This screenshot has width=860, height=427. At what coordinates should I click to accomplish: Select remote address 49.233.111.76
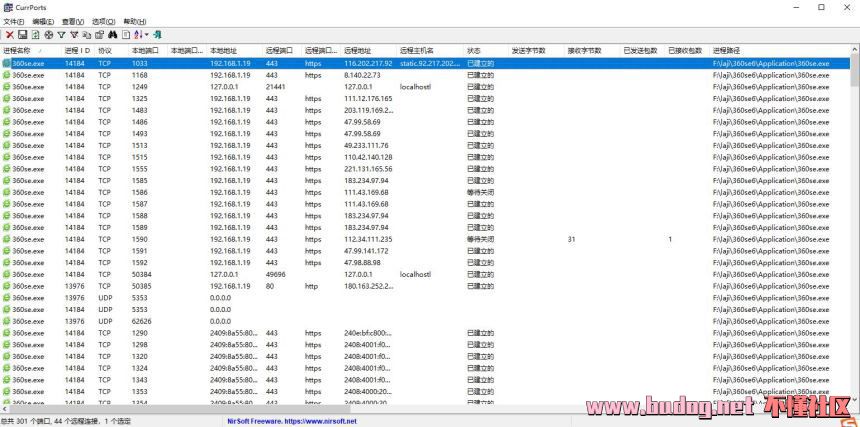(366, 145)
